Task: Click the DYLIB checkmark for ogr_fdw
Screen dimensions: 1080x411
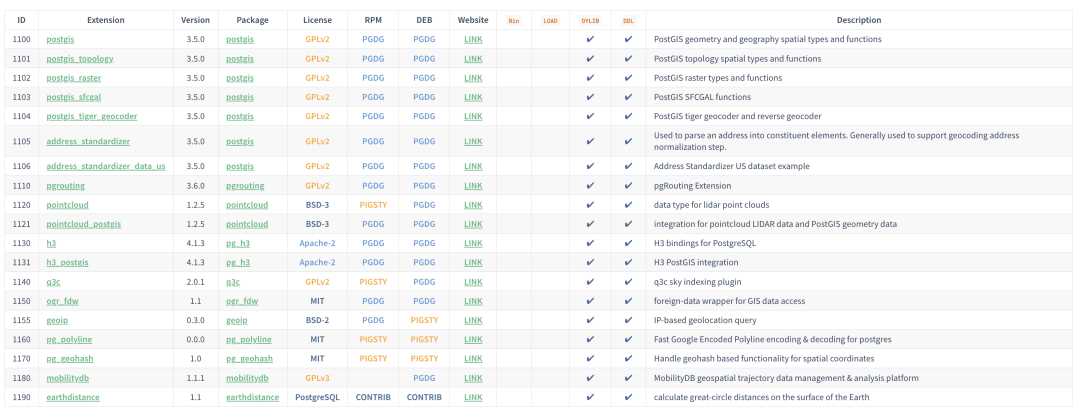Action: (590, 301)
